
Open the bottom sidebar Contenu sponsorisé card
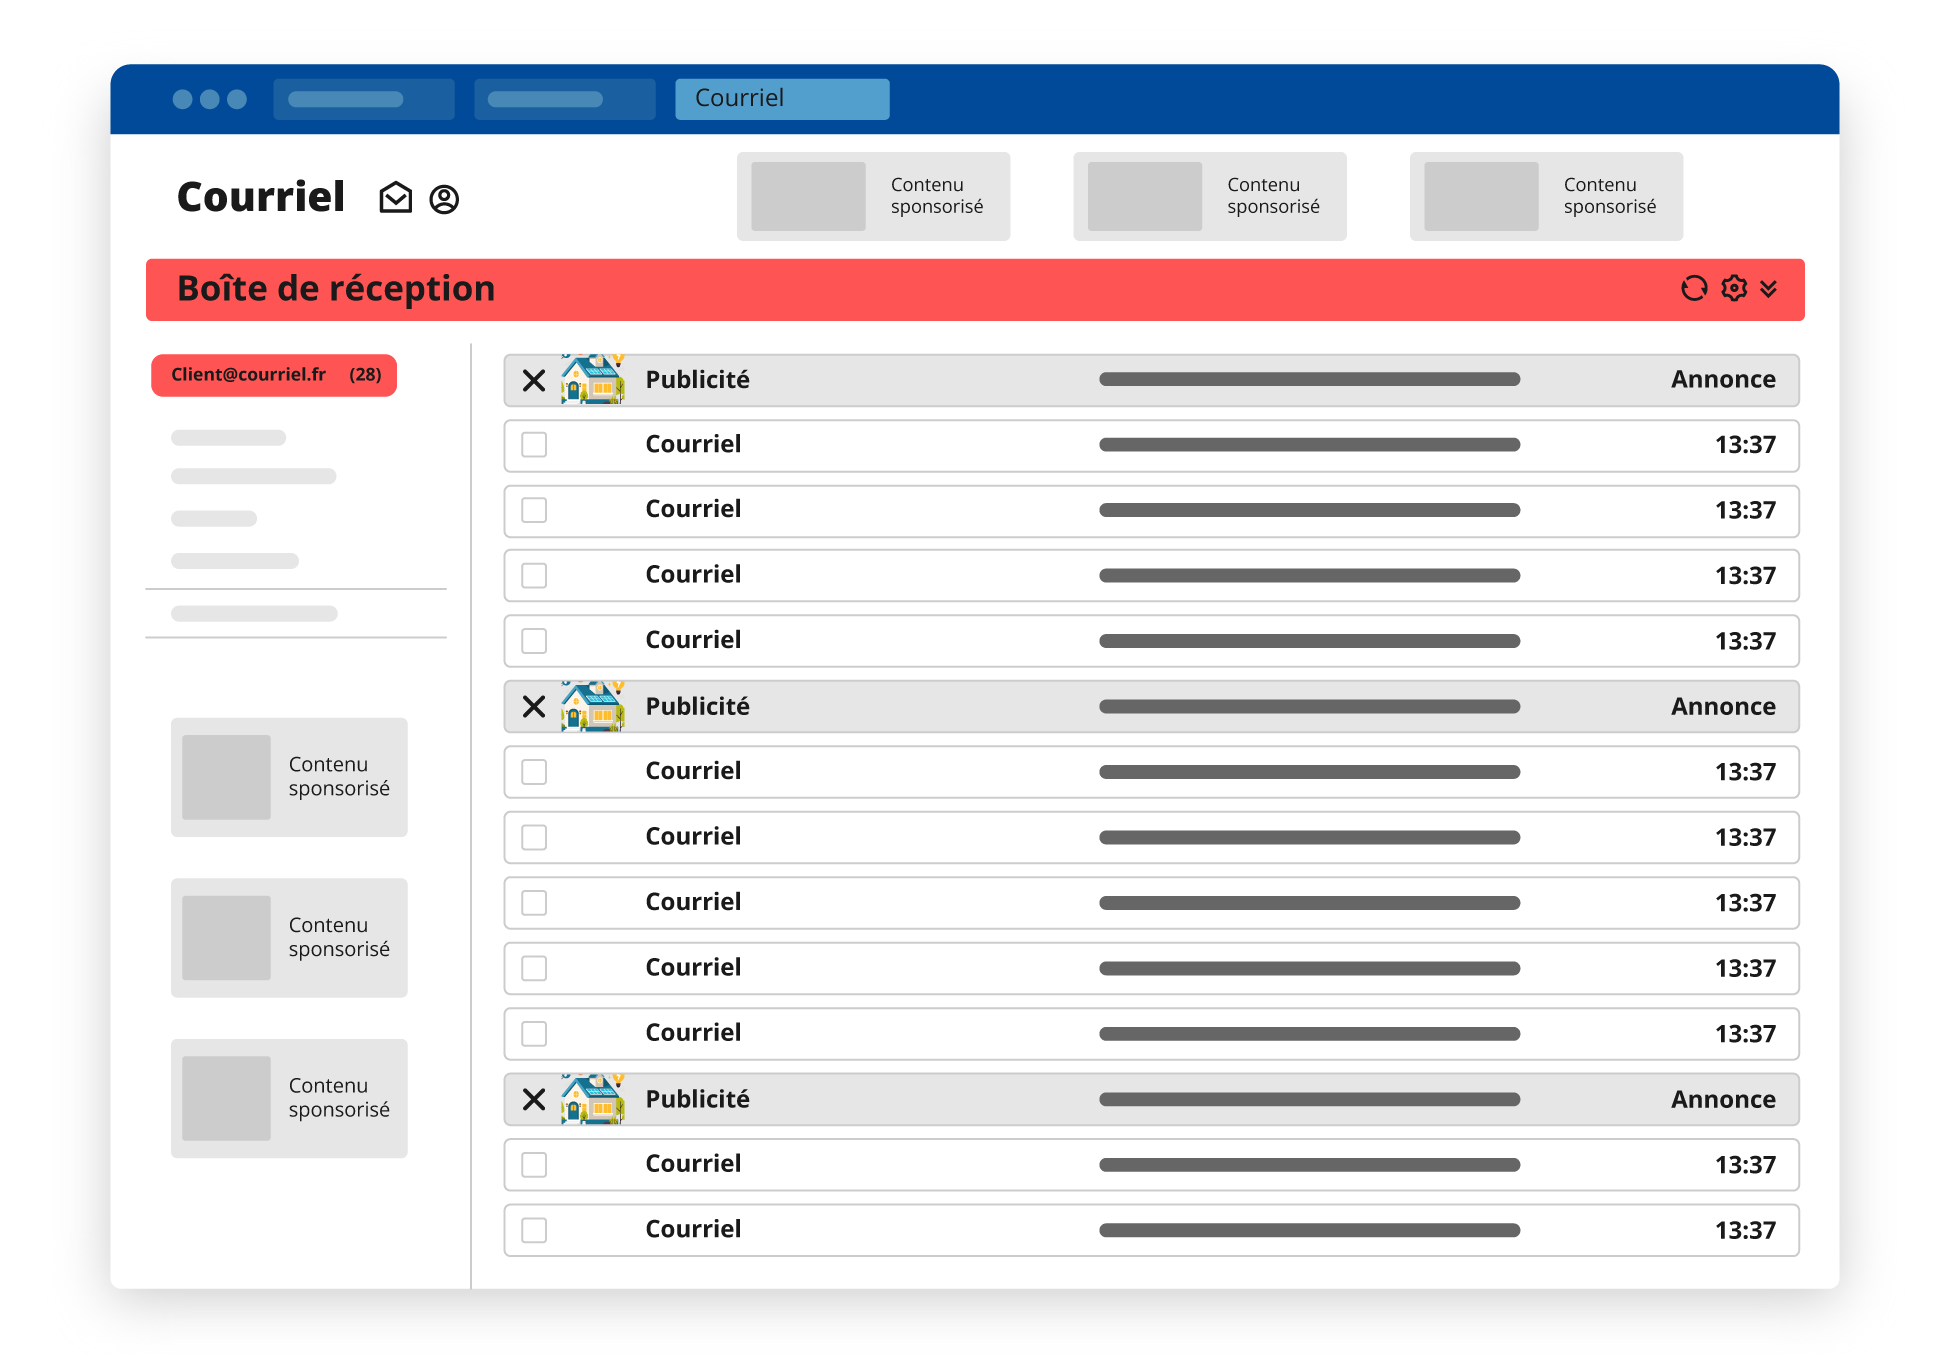click(x=289, y=1098)
